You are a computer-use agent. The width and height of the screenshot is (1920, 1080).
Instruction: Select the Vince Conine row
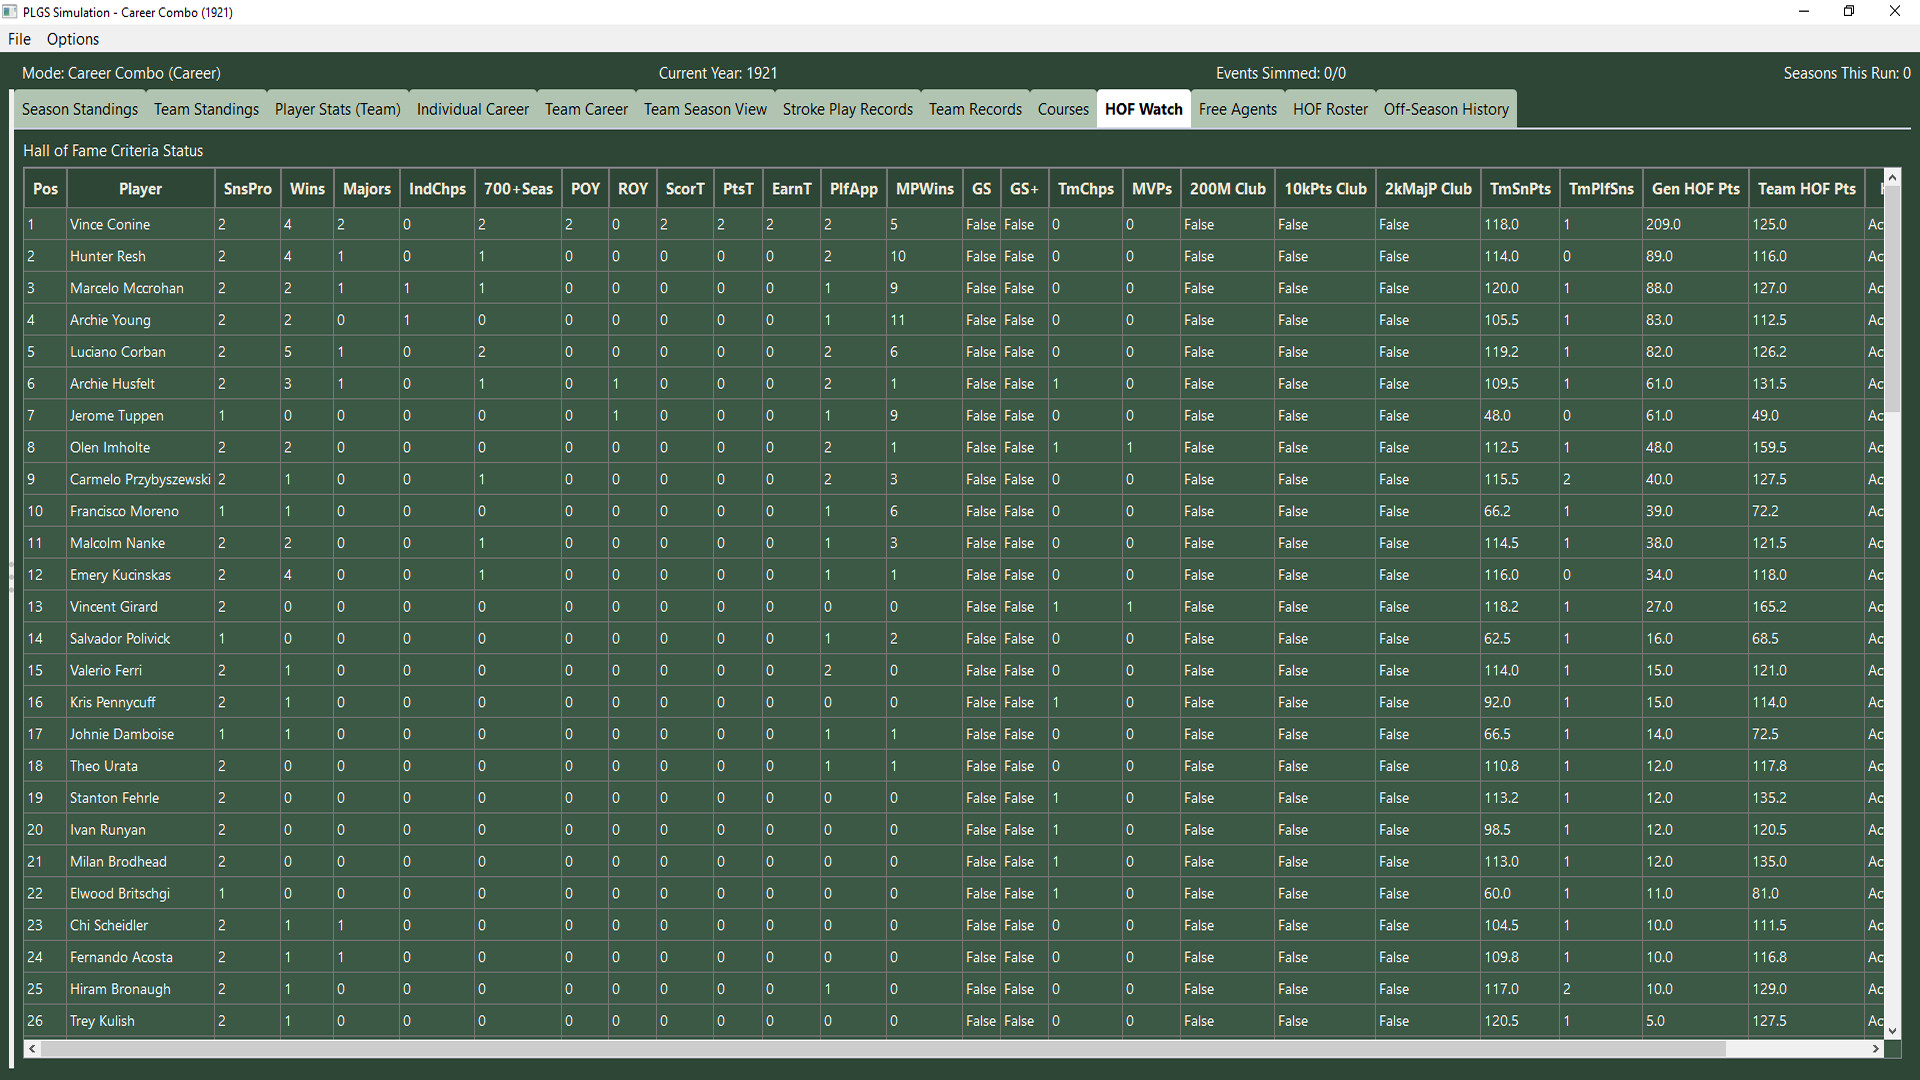(x=110, y=225)
